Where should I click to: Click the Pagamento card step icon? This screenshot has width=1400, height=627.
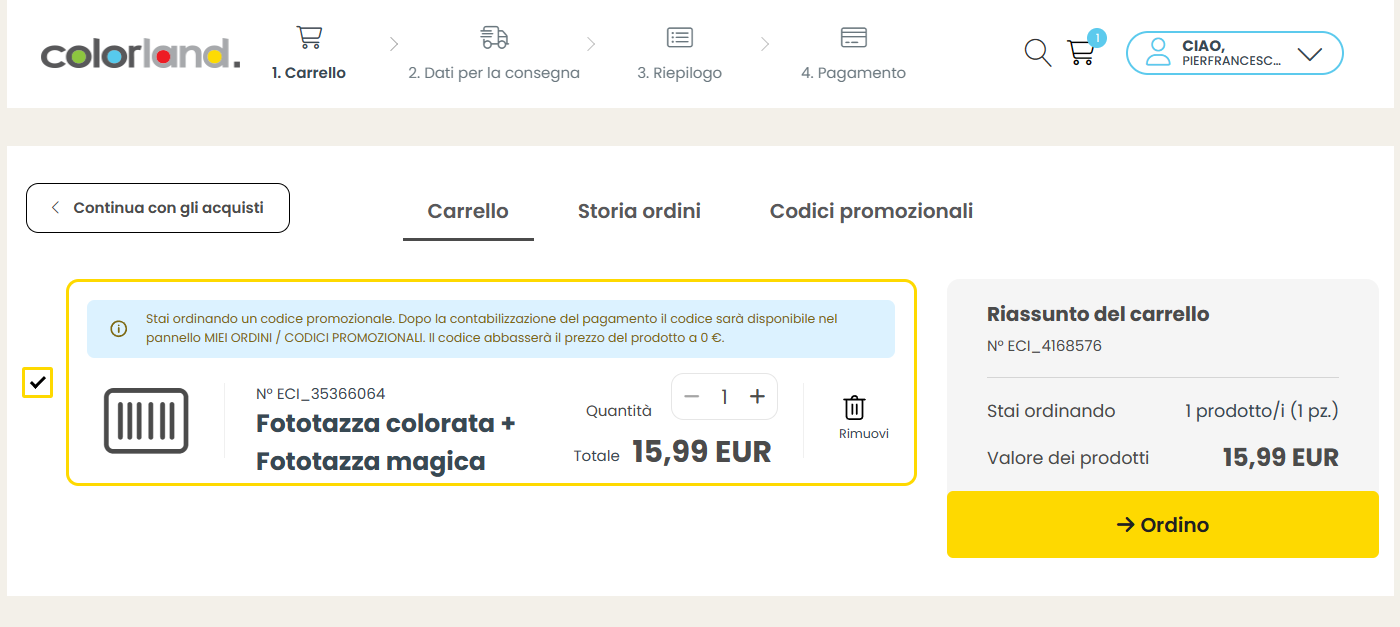[x=853, y=38]
